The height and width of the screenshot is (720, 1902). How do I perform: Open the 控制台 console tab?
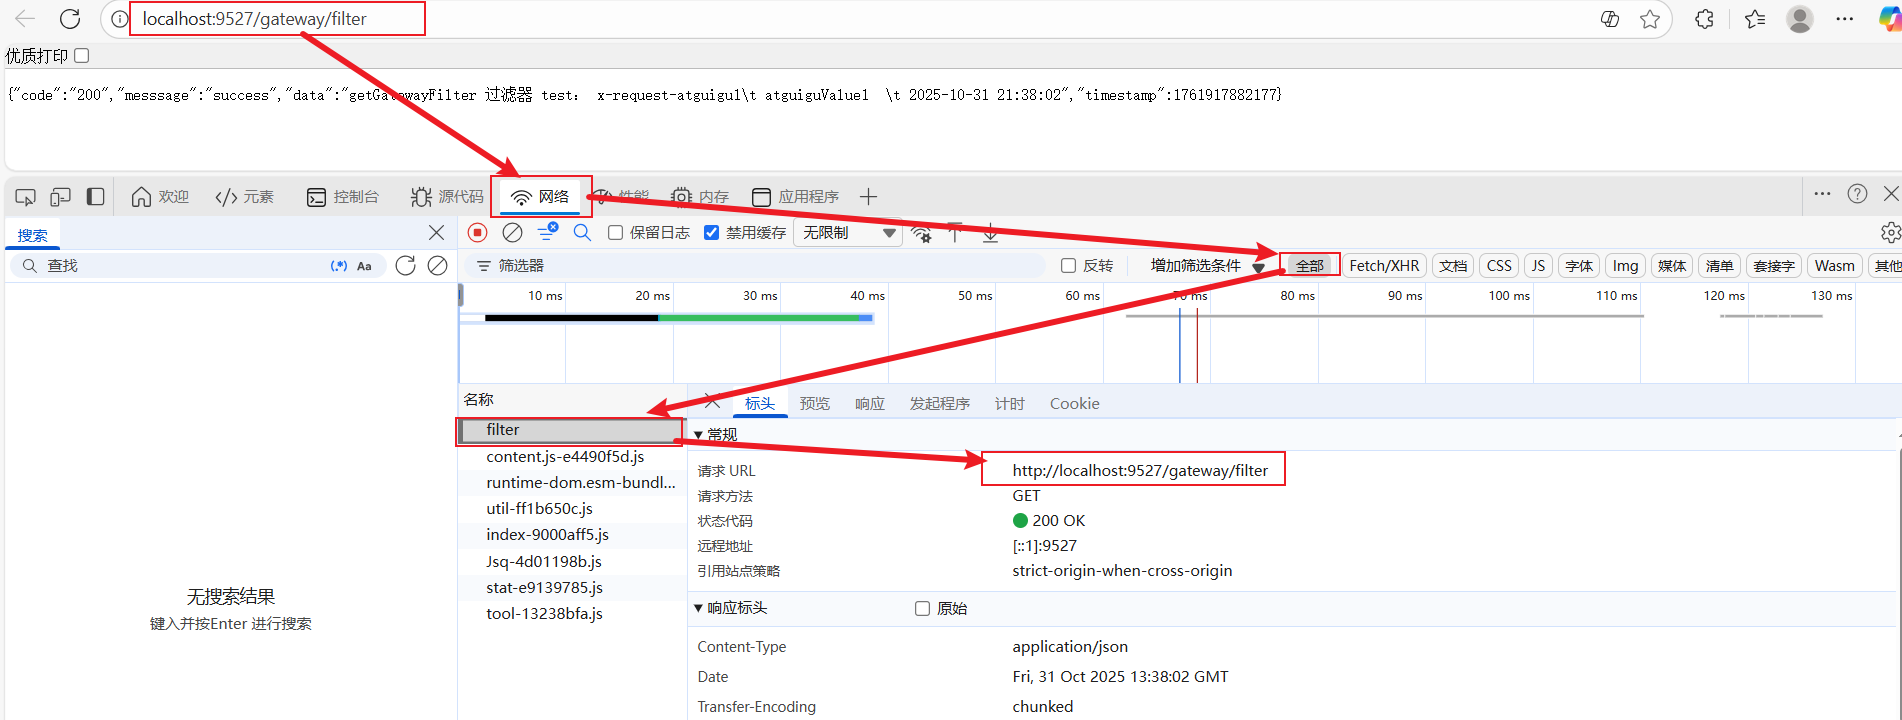(x=343, y=197)
